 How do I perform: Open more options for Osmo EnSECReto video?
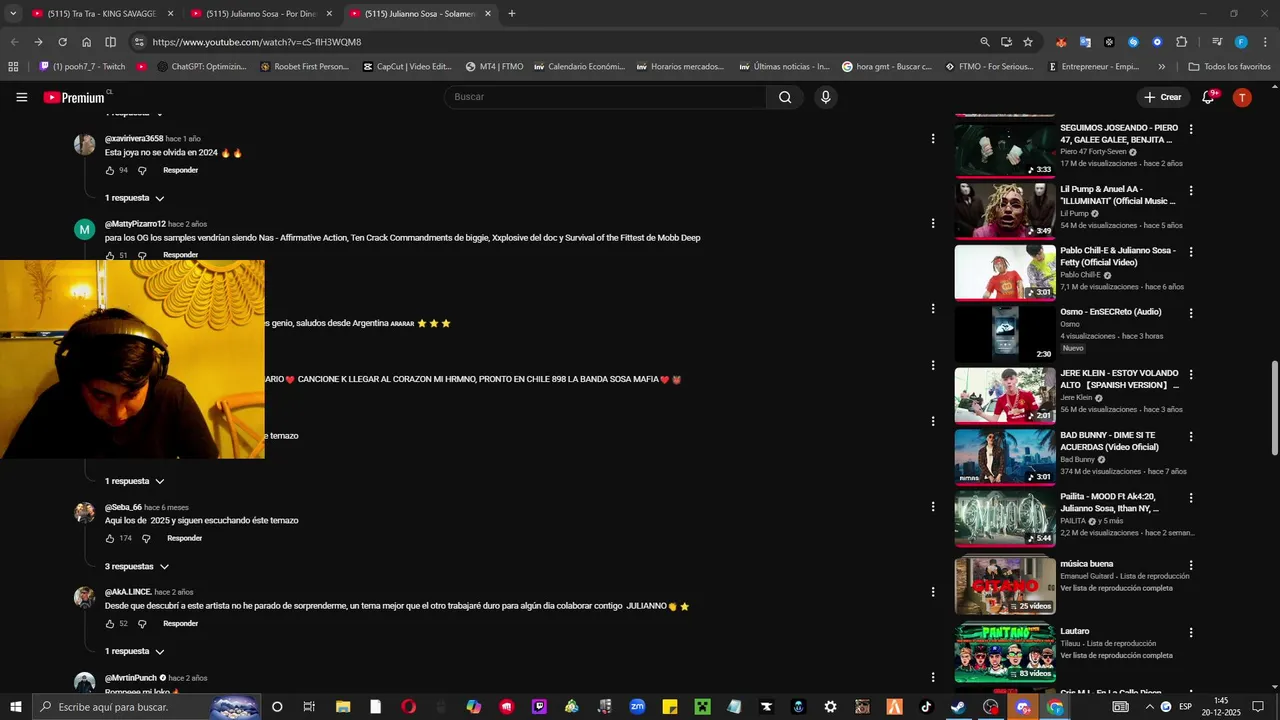coord(1191,313)
